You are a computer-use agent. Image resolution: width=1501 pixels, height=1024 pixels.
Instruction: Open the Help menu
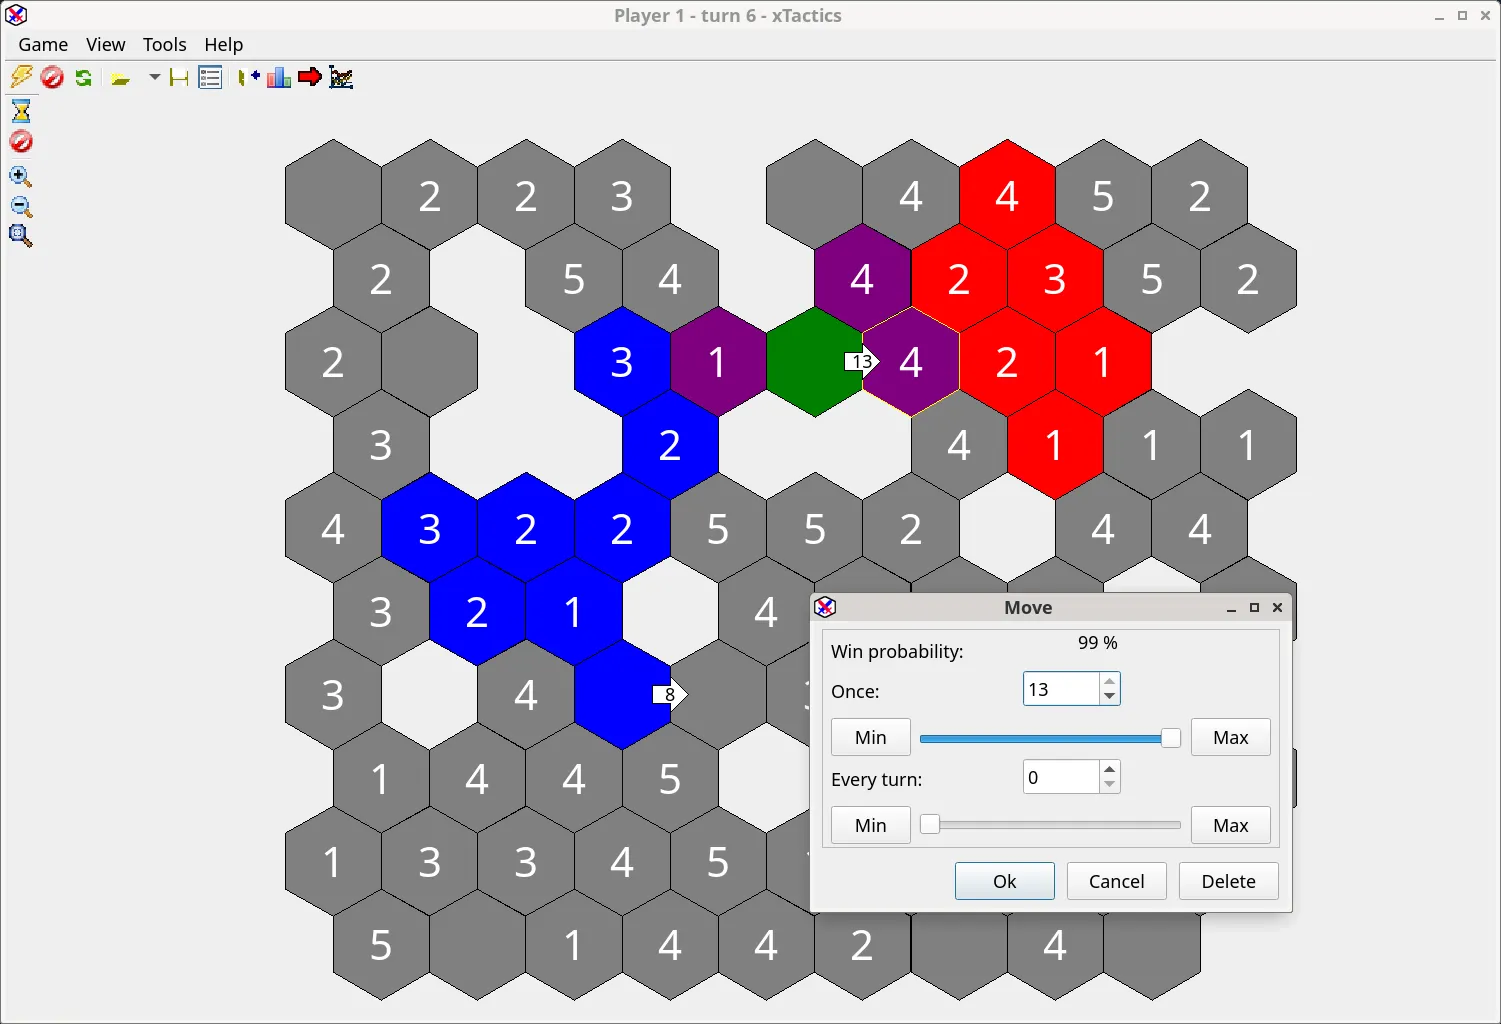coord(224,44)
